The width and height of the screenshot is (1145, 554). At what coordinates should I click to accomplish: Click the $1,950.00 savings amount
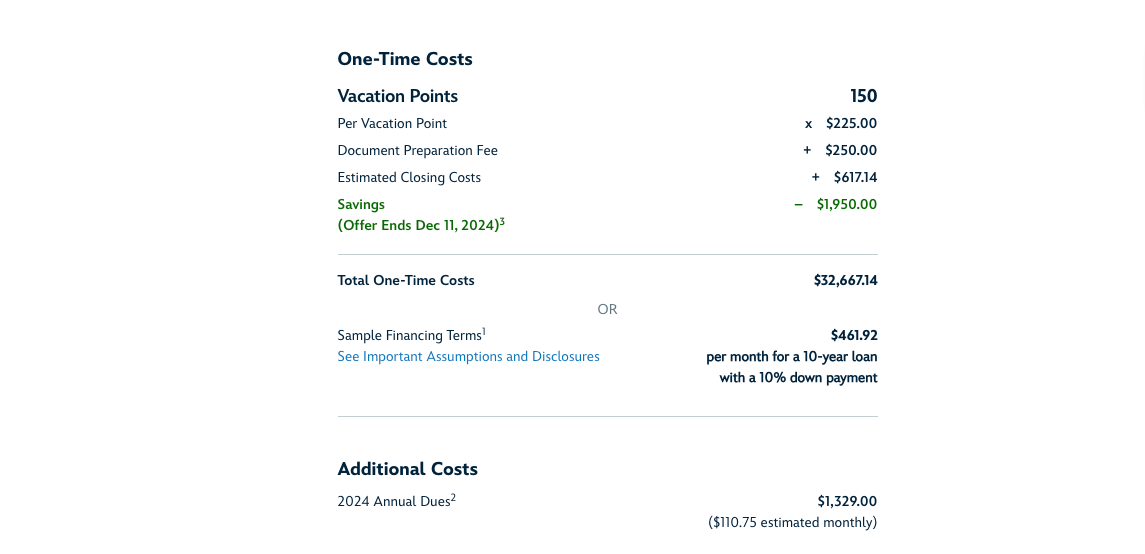coord(846,205)
